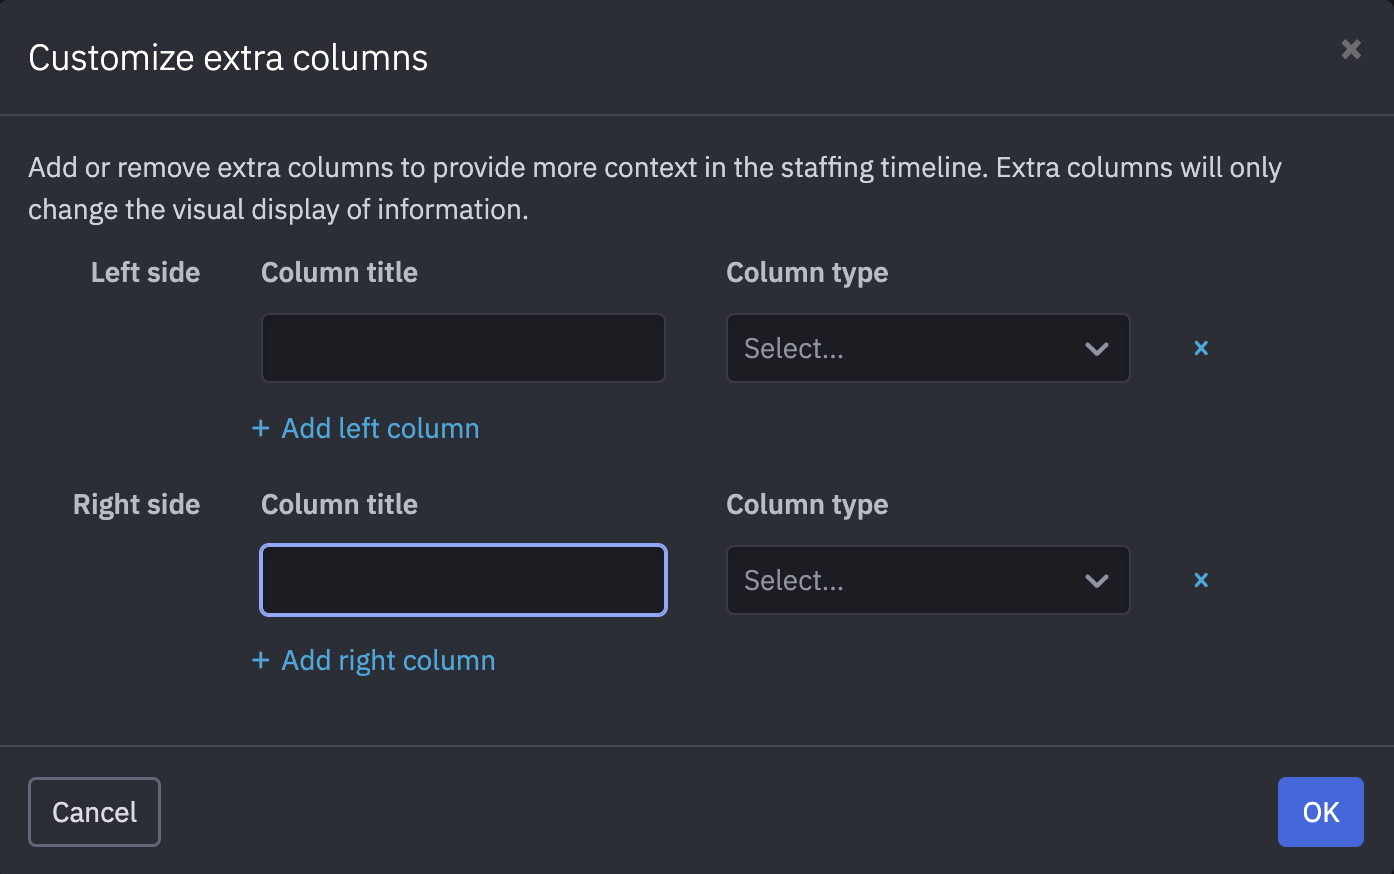Image resolution: width=1394 pixels, height=874 pixels.
Task: Click the Right side section label
Action: [136, 504]
